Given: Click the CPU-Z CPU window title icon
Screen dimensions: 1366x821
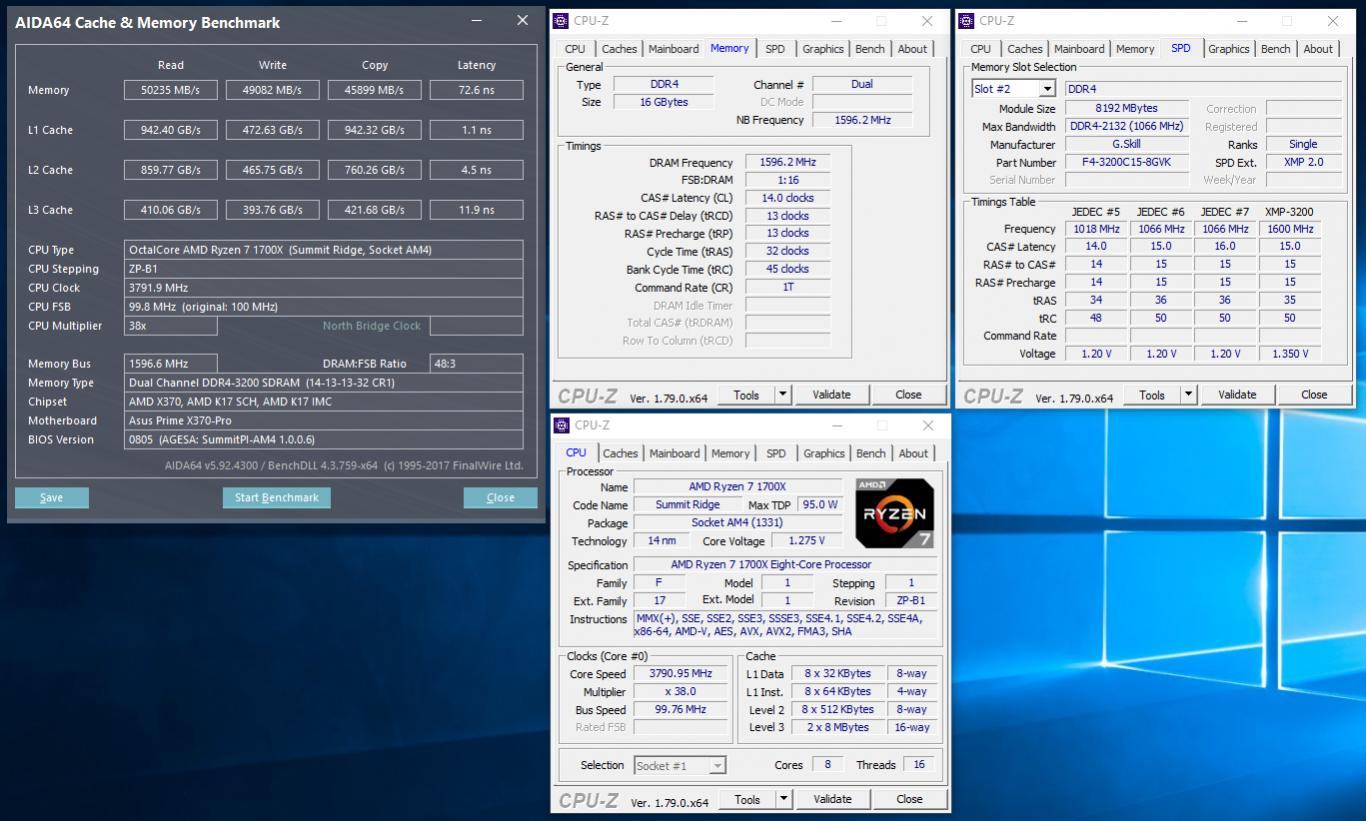Looking at the screenshot, I should (562, 425).
